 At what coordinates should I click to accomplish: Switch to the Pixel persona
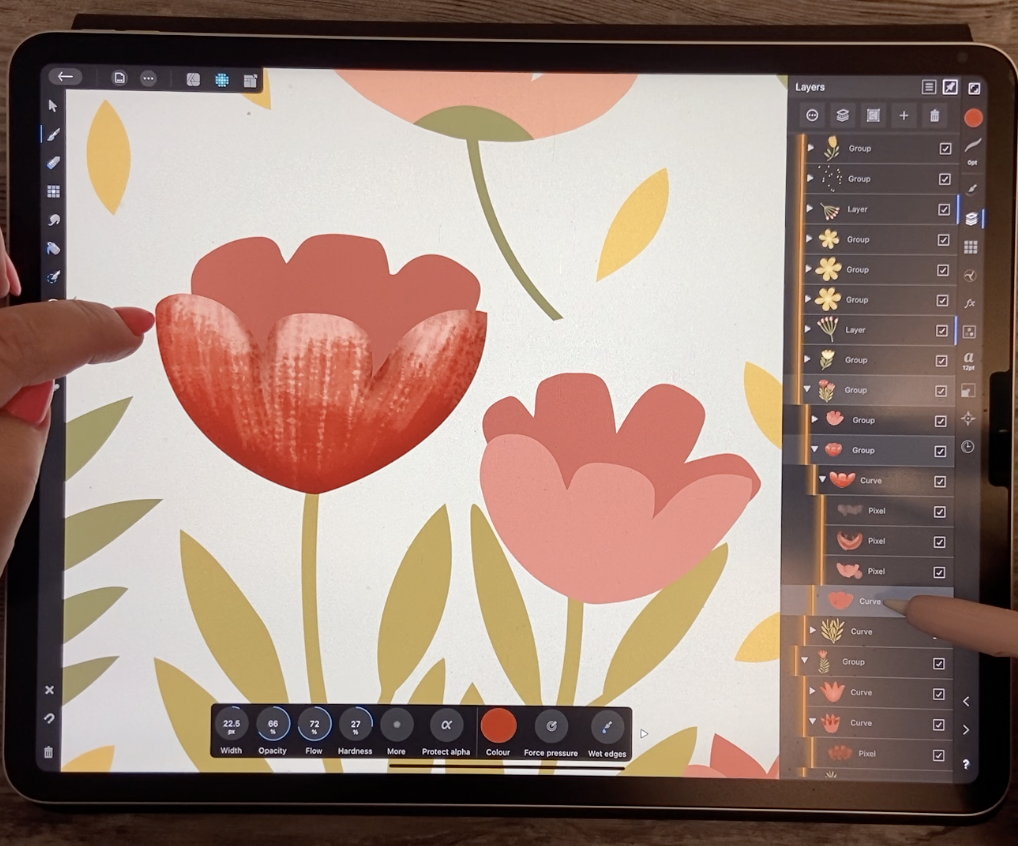222,80
